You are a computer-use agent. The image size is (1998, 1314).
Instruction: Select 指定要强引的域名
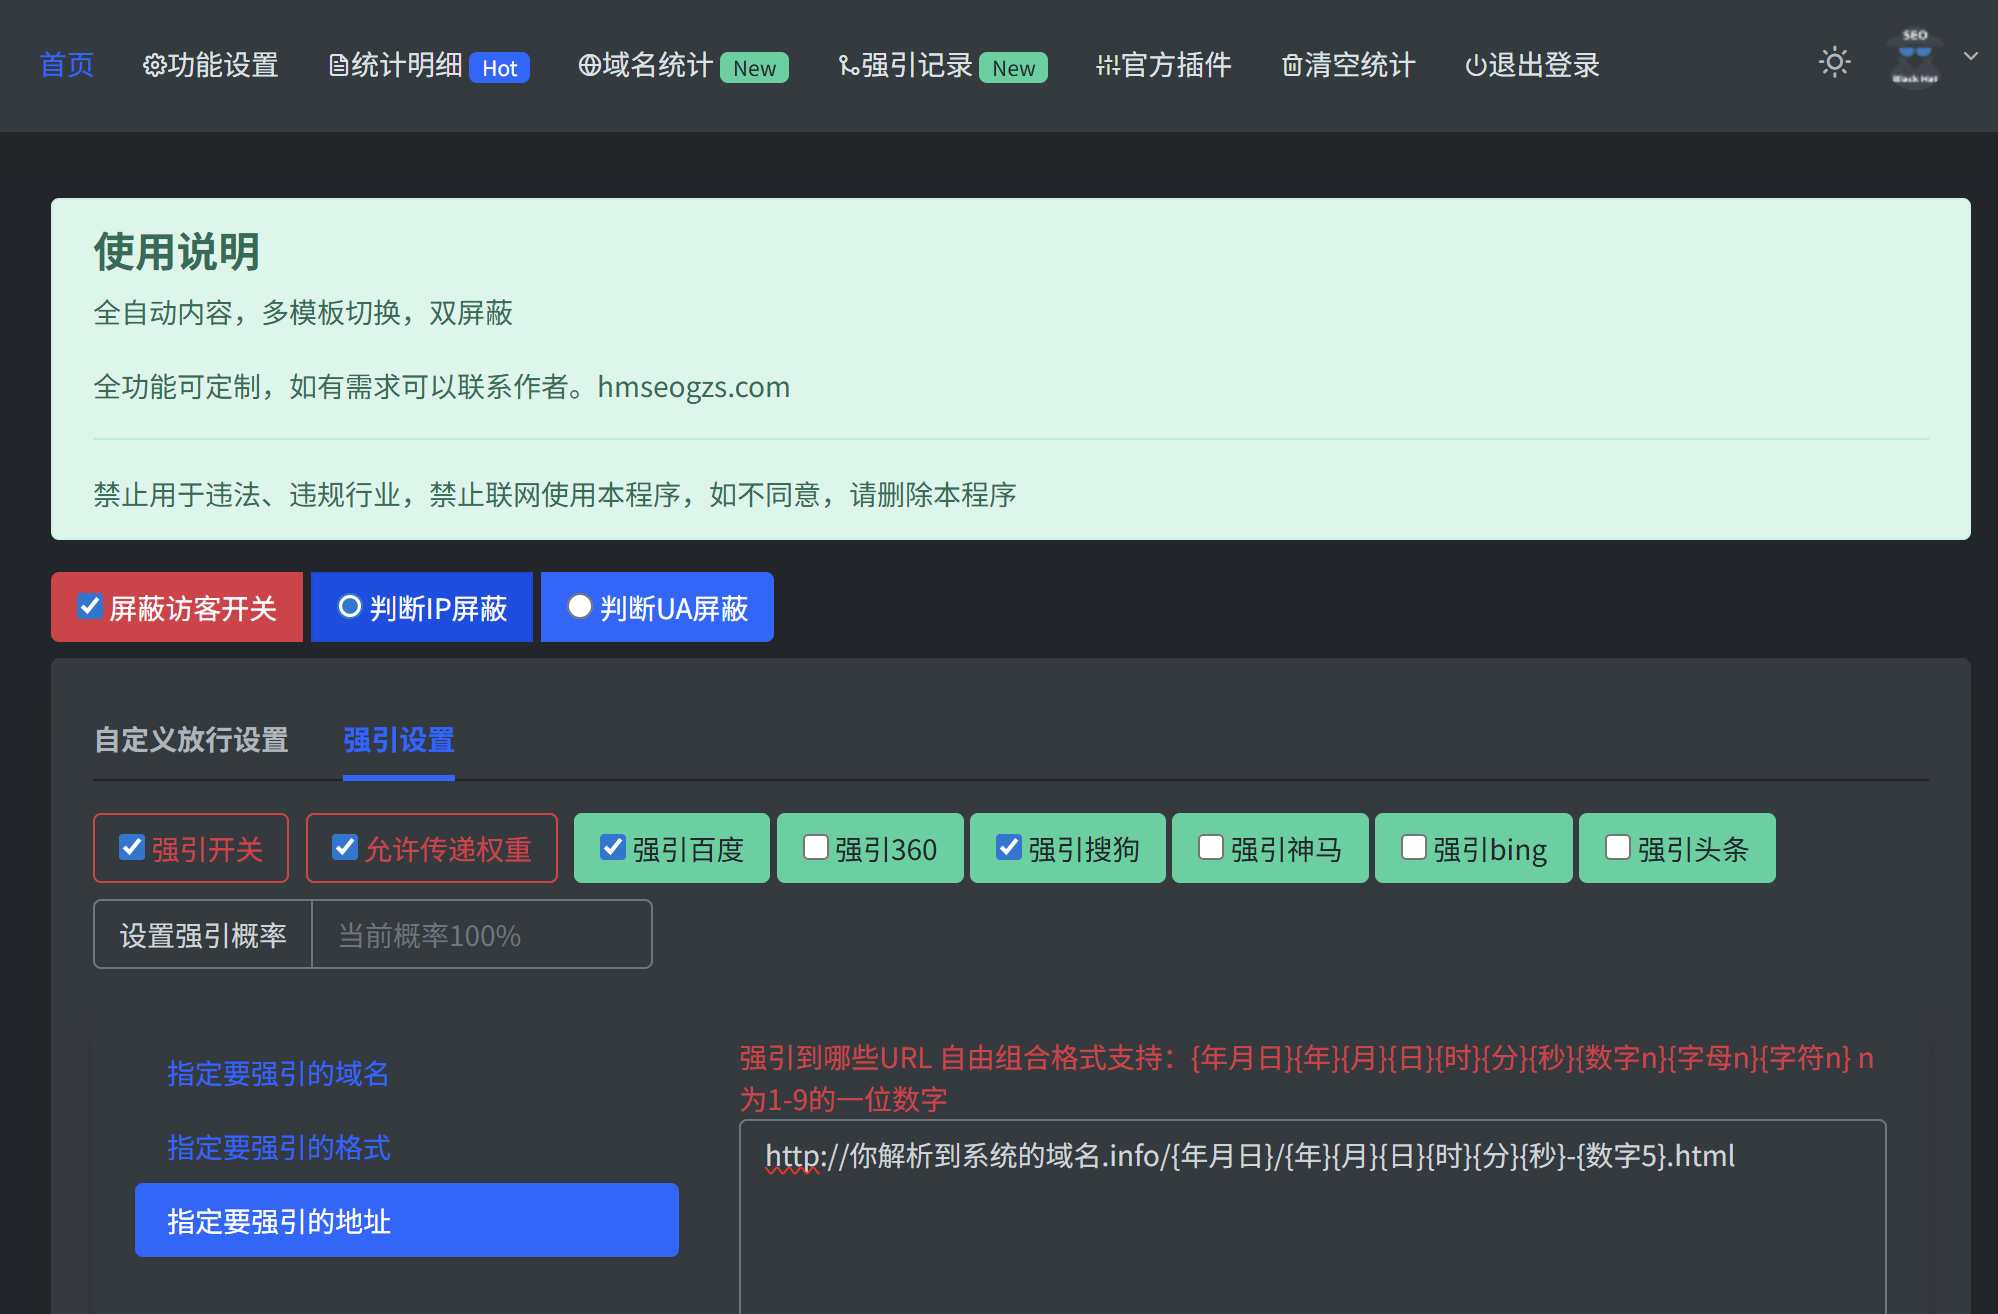277,1074
